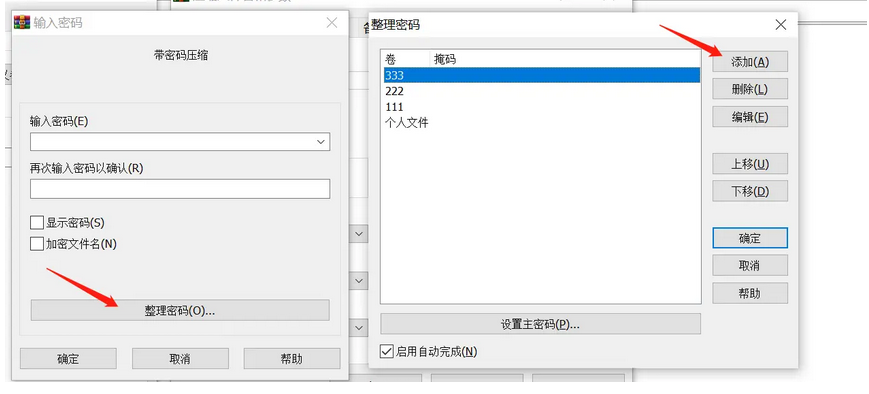Confirm with 确定 in 整理密码 dialog
Viewport: 869px width, 394px height.
(750, 238)
